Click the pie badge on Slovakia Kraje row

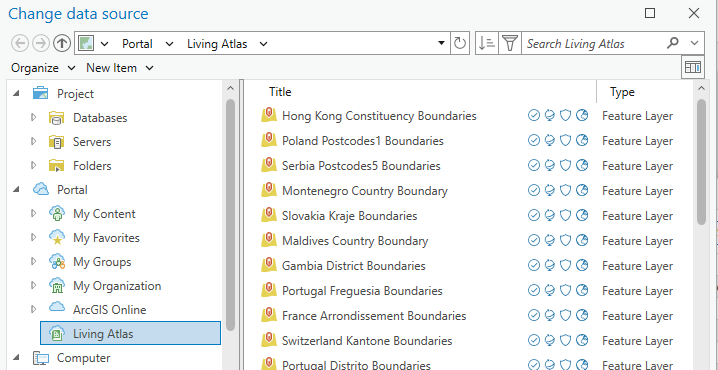coord(582,215)
